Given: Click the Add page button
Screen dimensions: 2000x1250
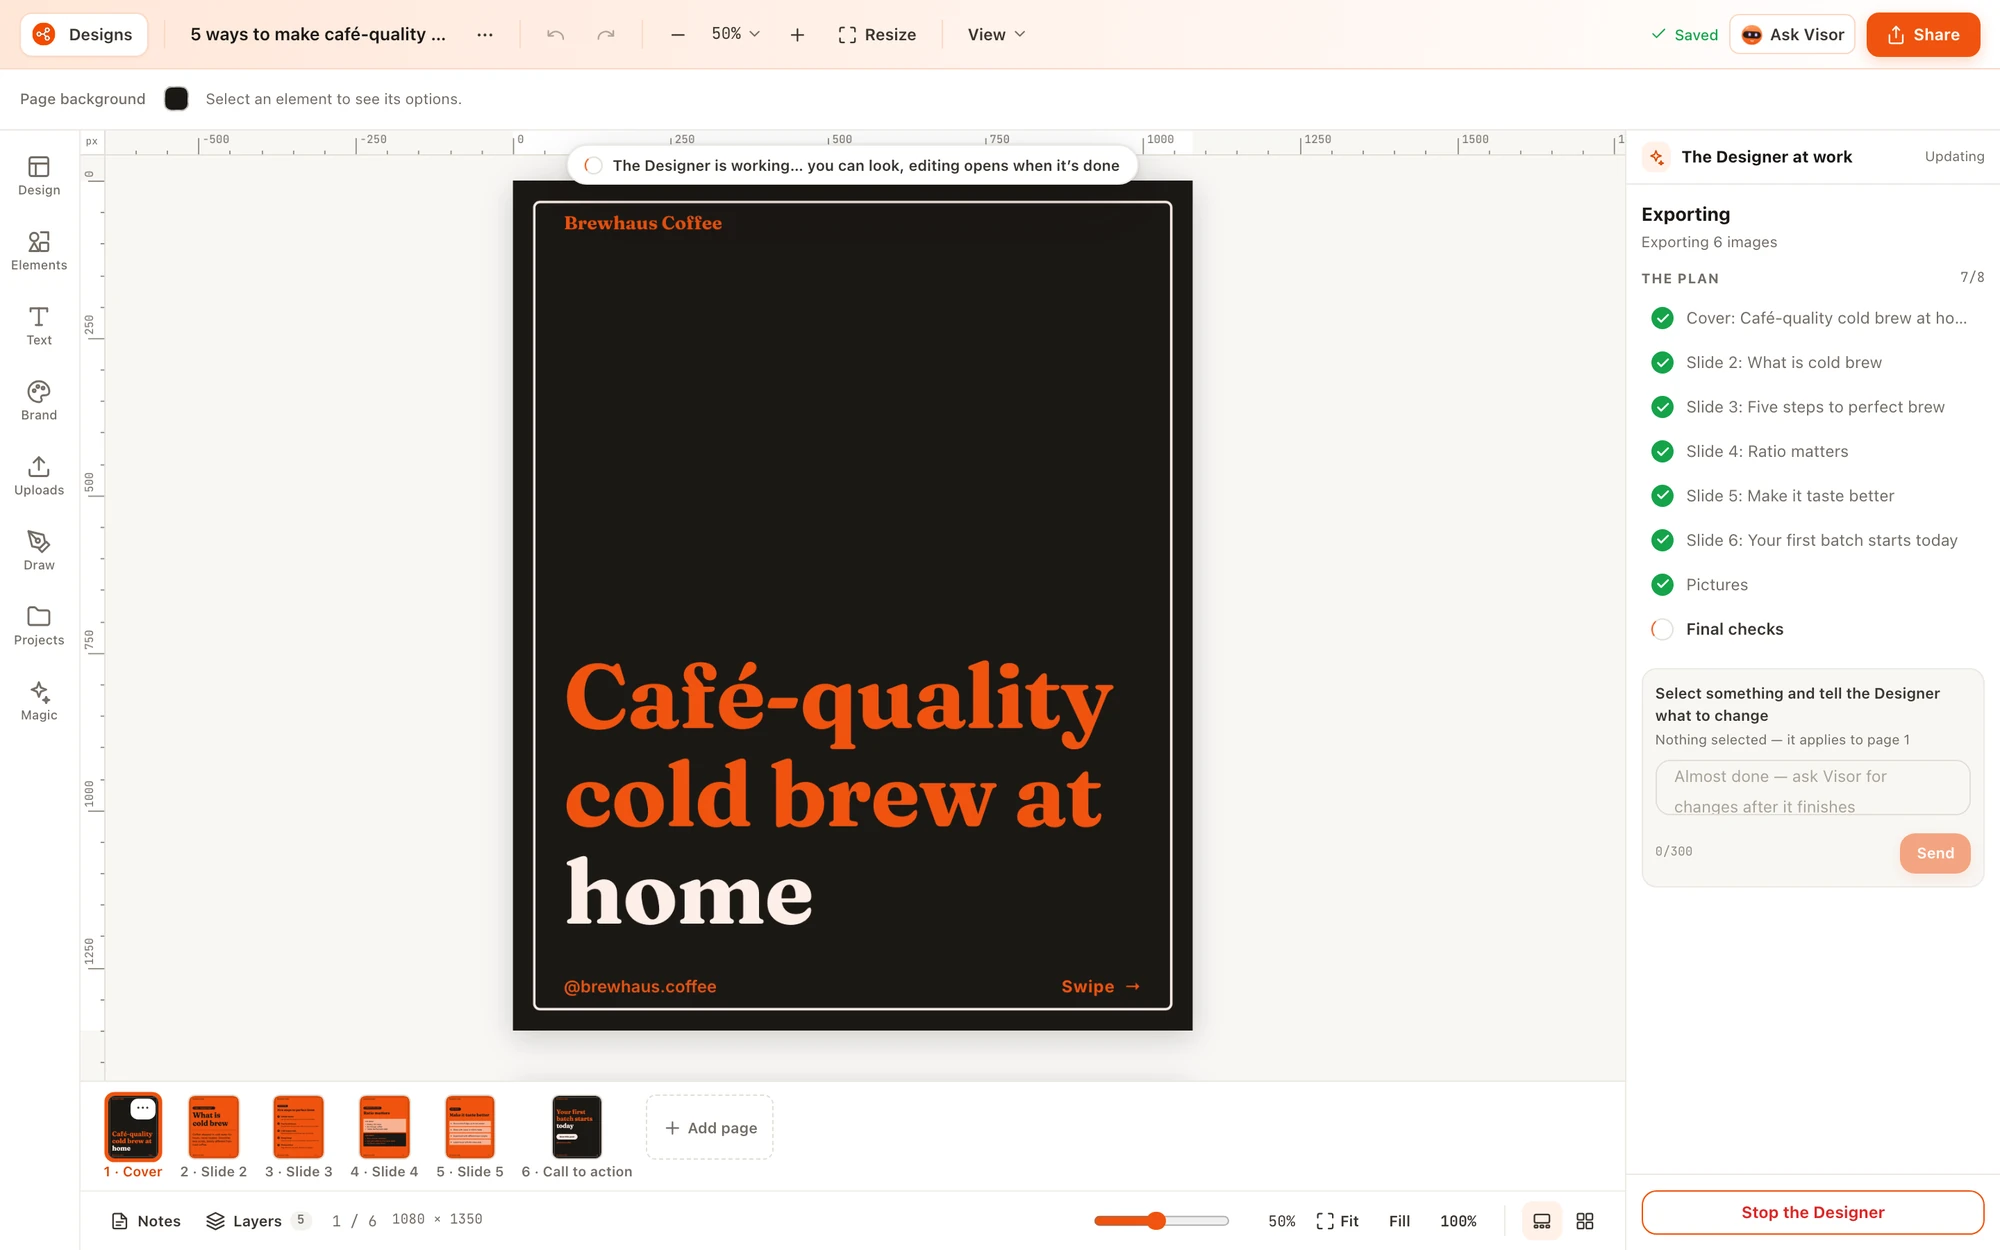Looking at the screenshot, I should tap(710, 1127).
